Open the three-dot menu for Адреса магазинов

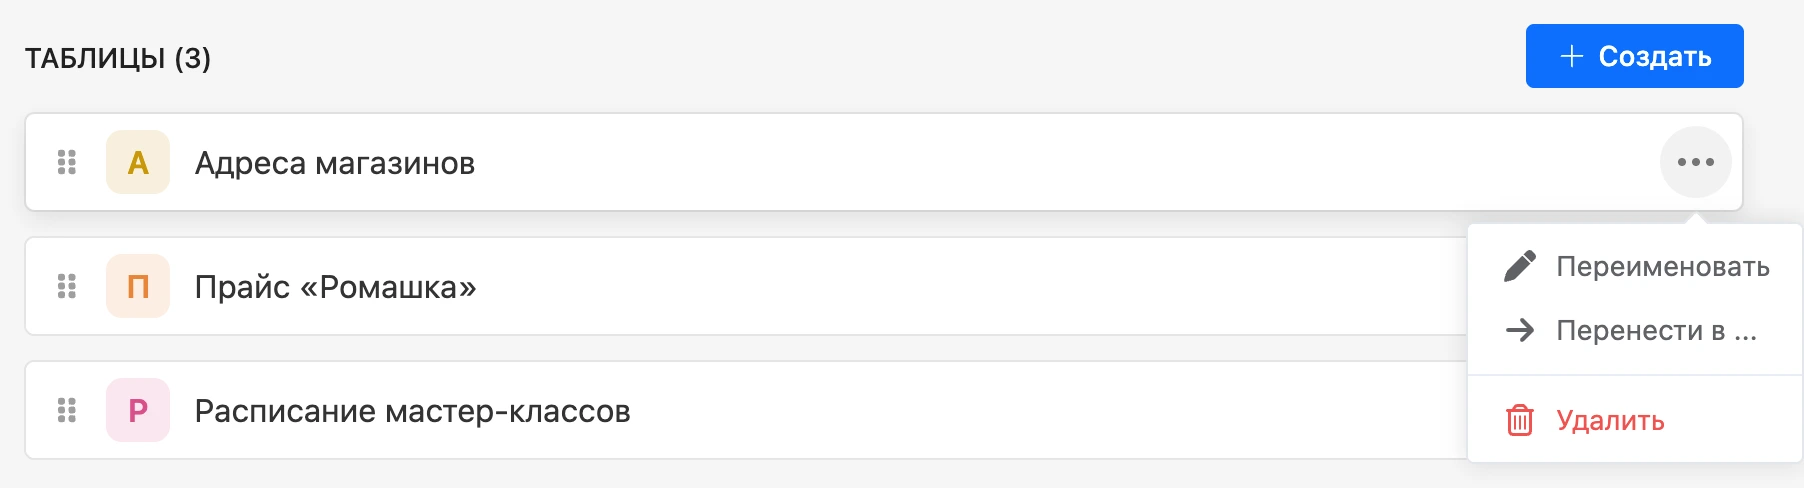click(x=1696, y=162)
